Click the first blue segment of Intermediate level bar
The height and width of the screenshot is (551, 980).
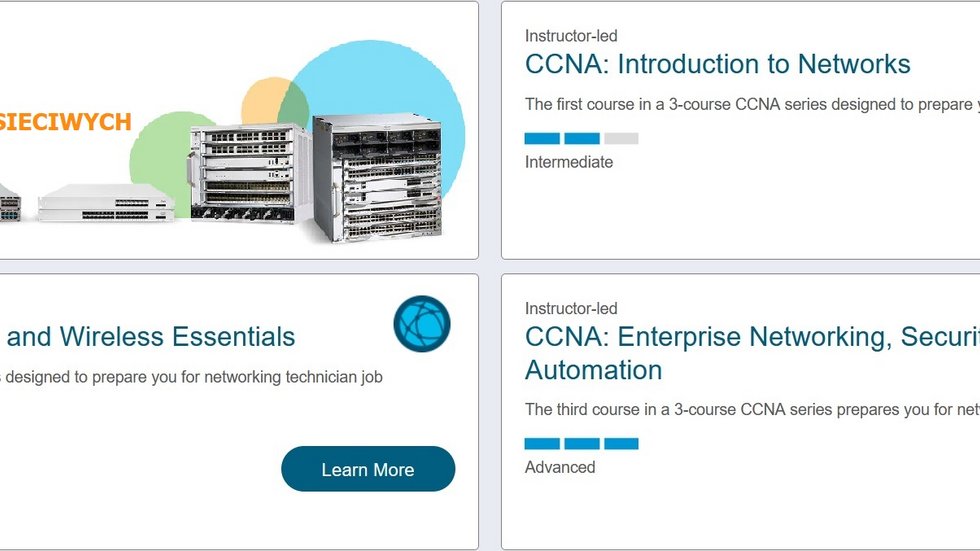click(x=542, y=139)
